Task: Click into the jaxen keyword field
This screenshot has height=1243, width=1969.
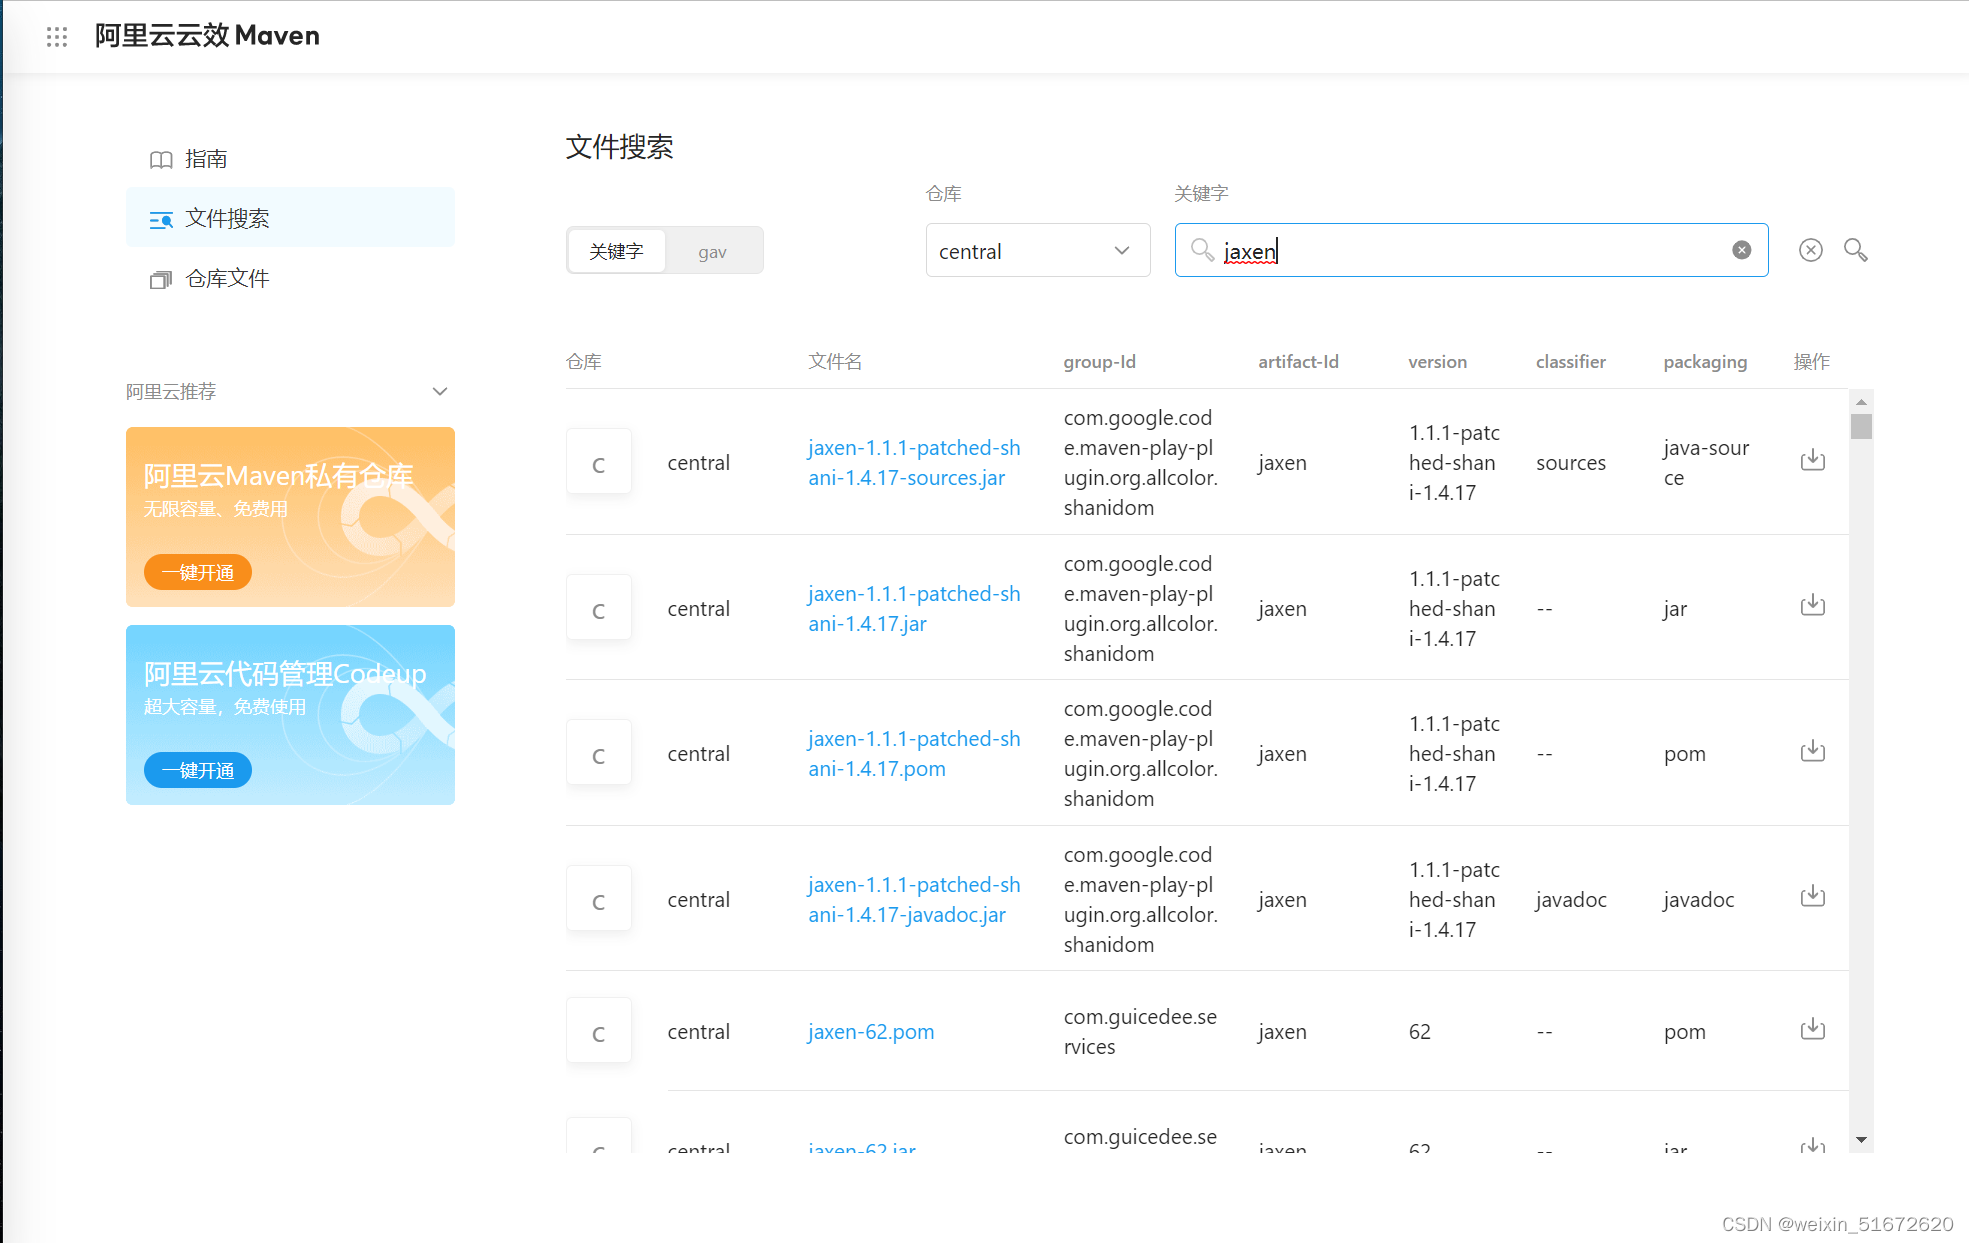Action: [x=1471, y=250]
